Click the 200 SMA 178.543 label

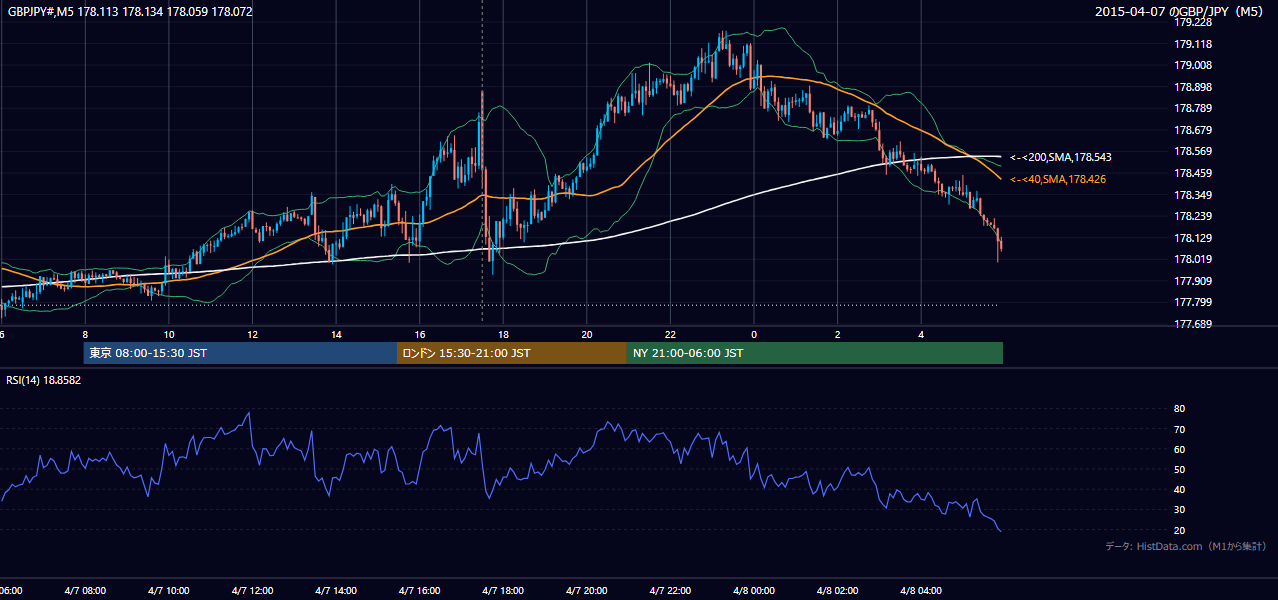[x=1060, y=157]
